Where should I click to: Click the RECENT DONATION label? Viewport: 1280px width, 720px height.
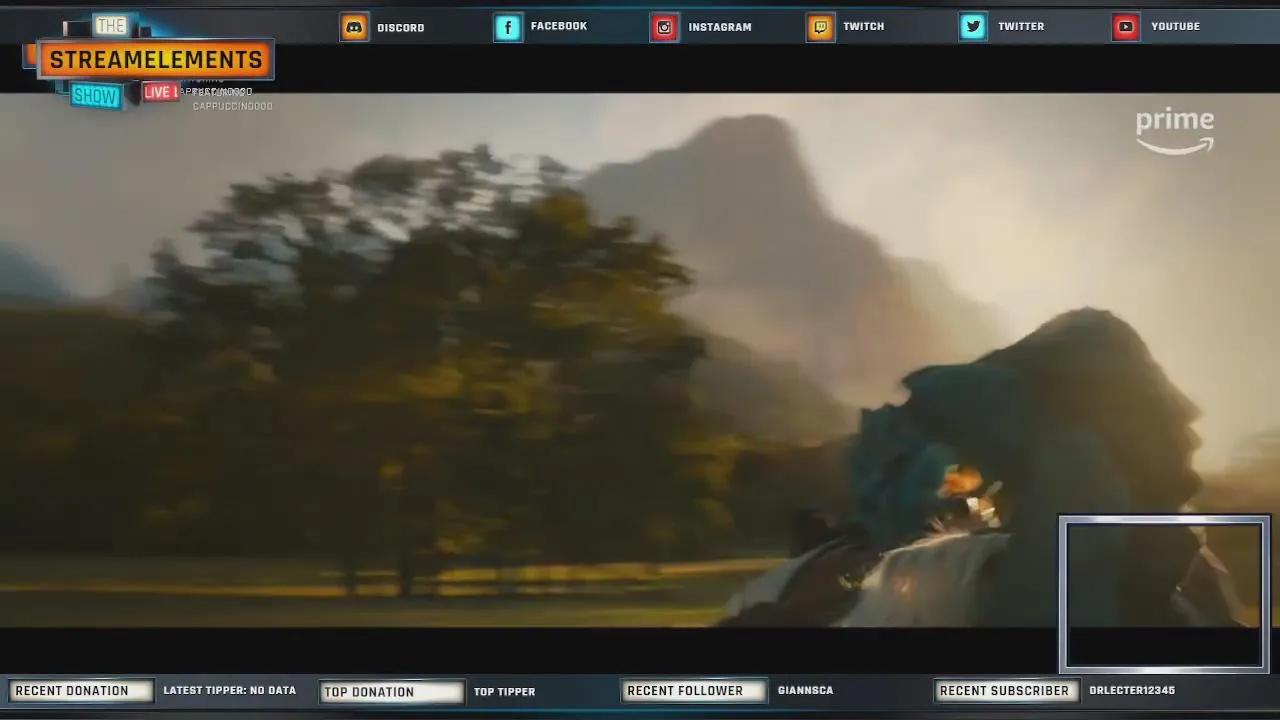point(80,691)
